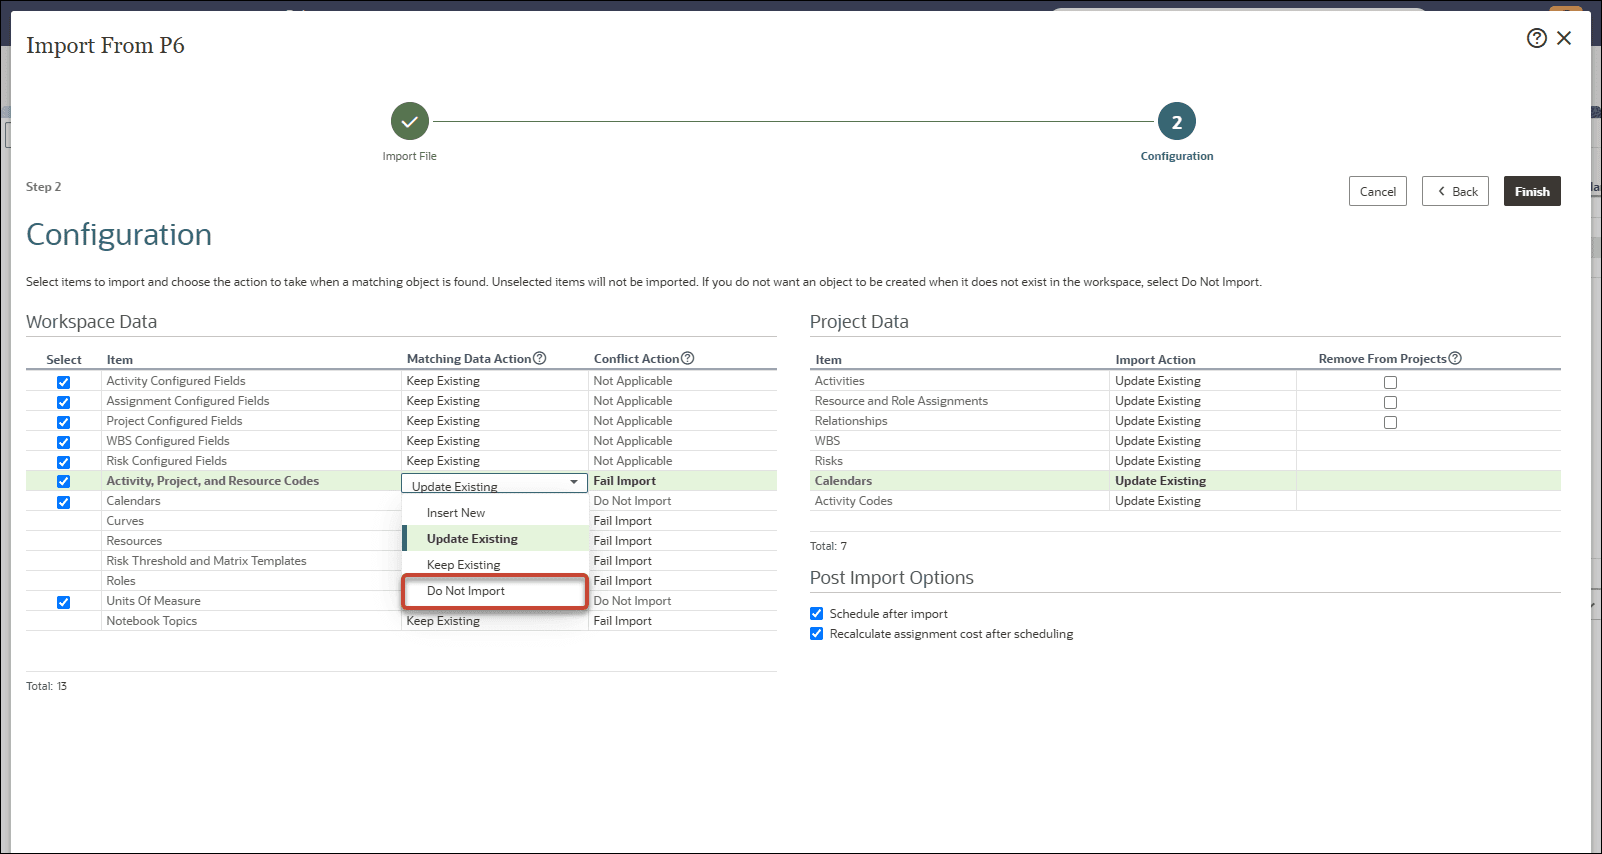Viewport: 1602px width, 854px height.
Task: Click the Matching Data Action help icon
Action: tap(539, 358)
